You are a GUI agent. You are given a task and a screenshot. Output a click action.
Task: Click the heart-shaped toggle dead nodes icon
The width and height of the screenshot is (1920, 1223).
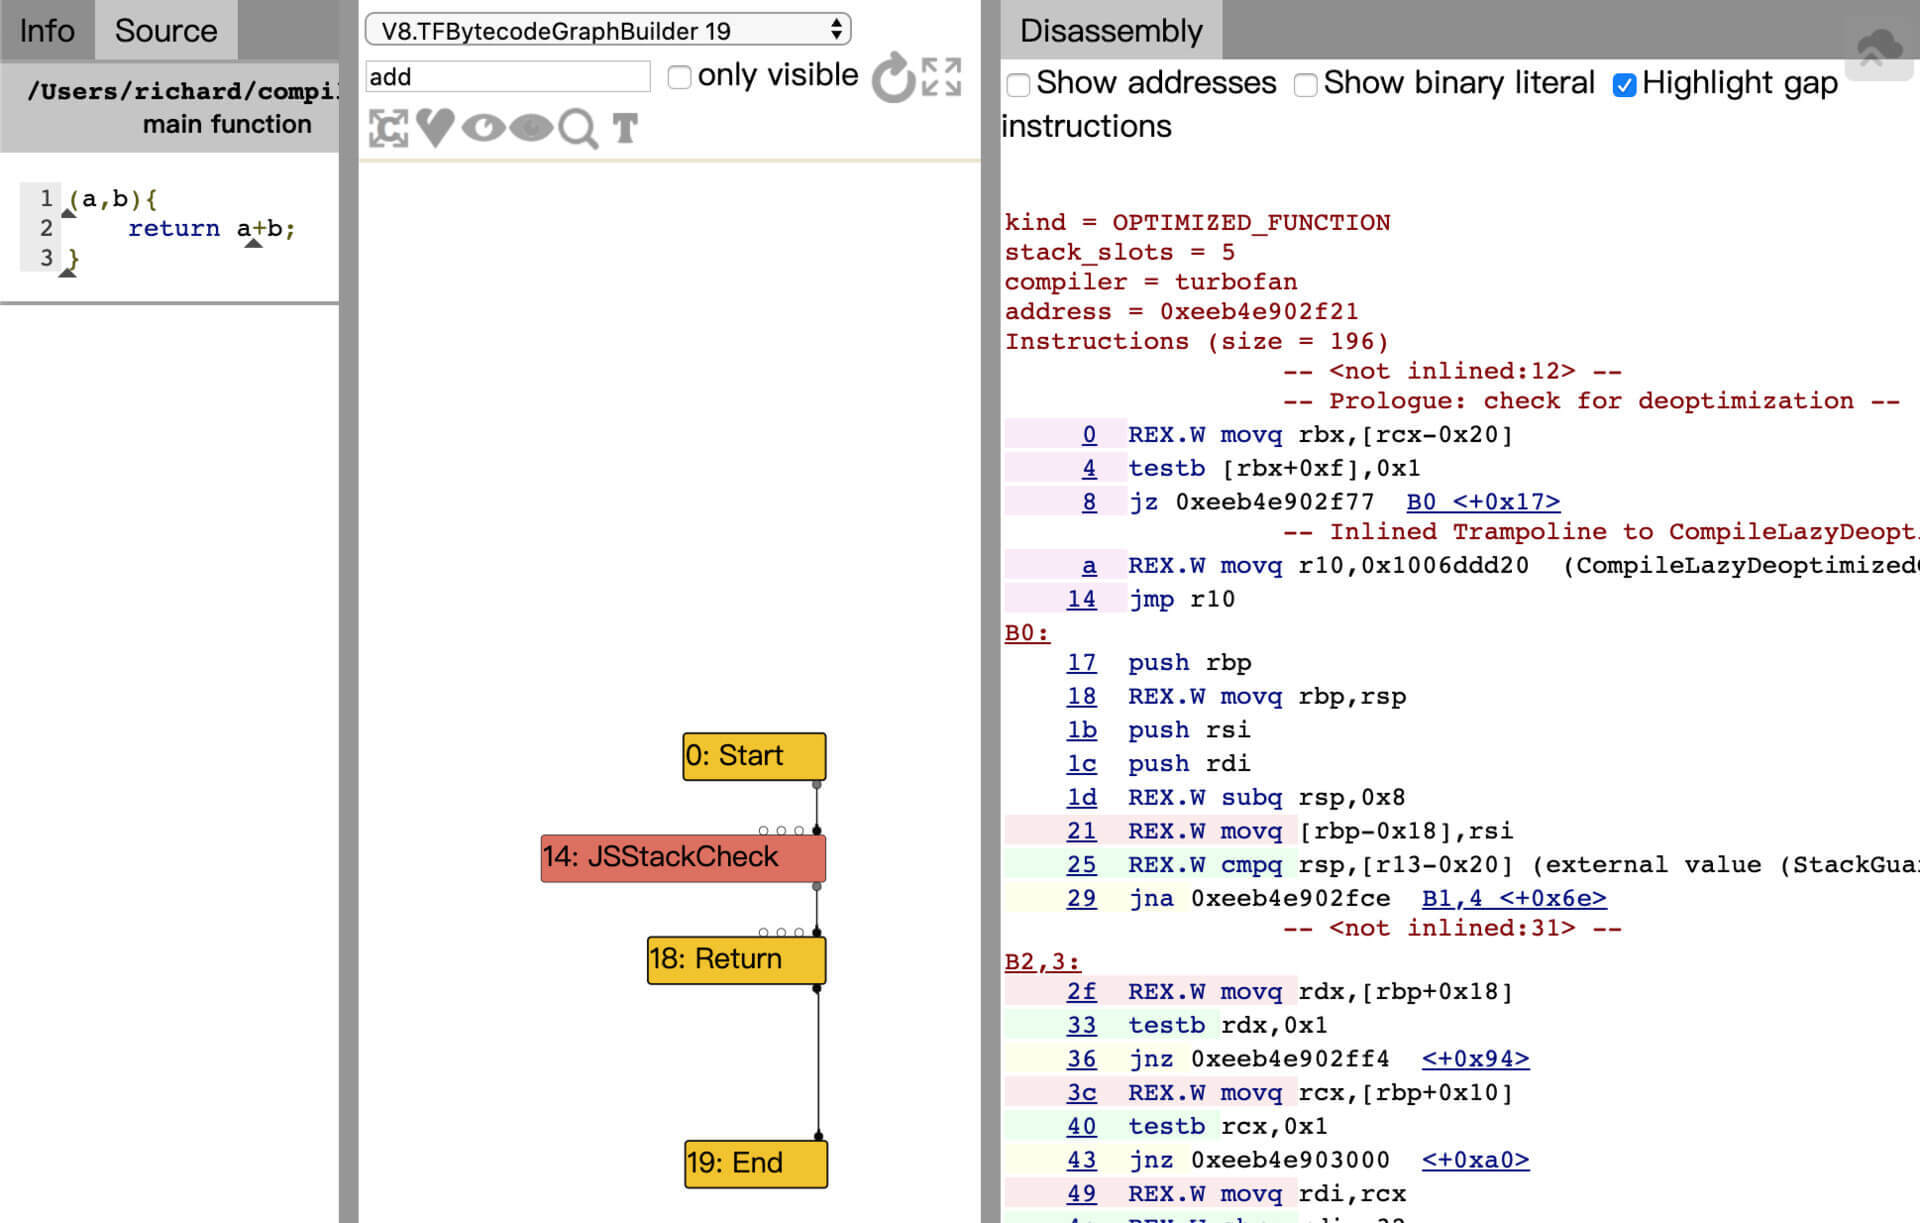[435, 128]
